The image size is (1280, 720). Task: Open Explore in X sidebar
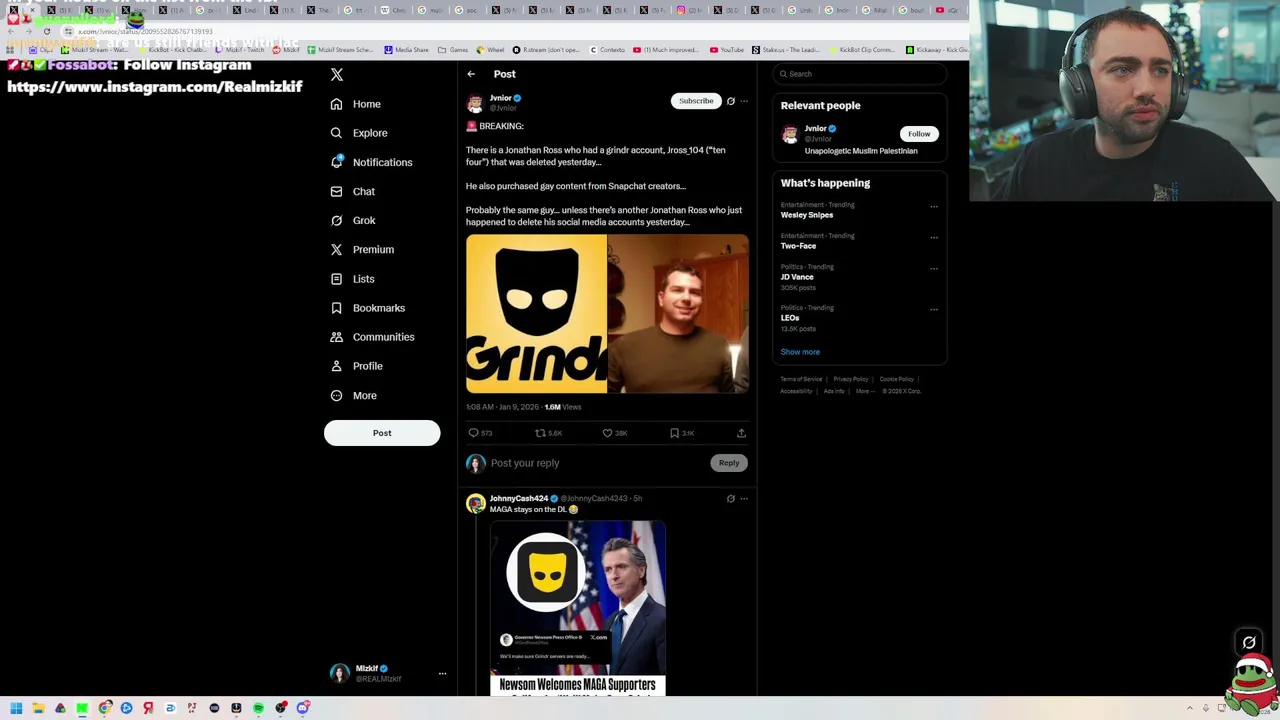tap(359, 133)
